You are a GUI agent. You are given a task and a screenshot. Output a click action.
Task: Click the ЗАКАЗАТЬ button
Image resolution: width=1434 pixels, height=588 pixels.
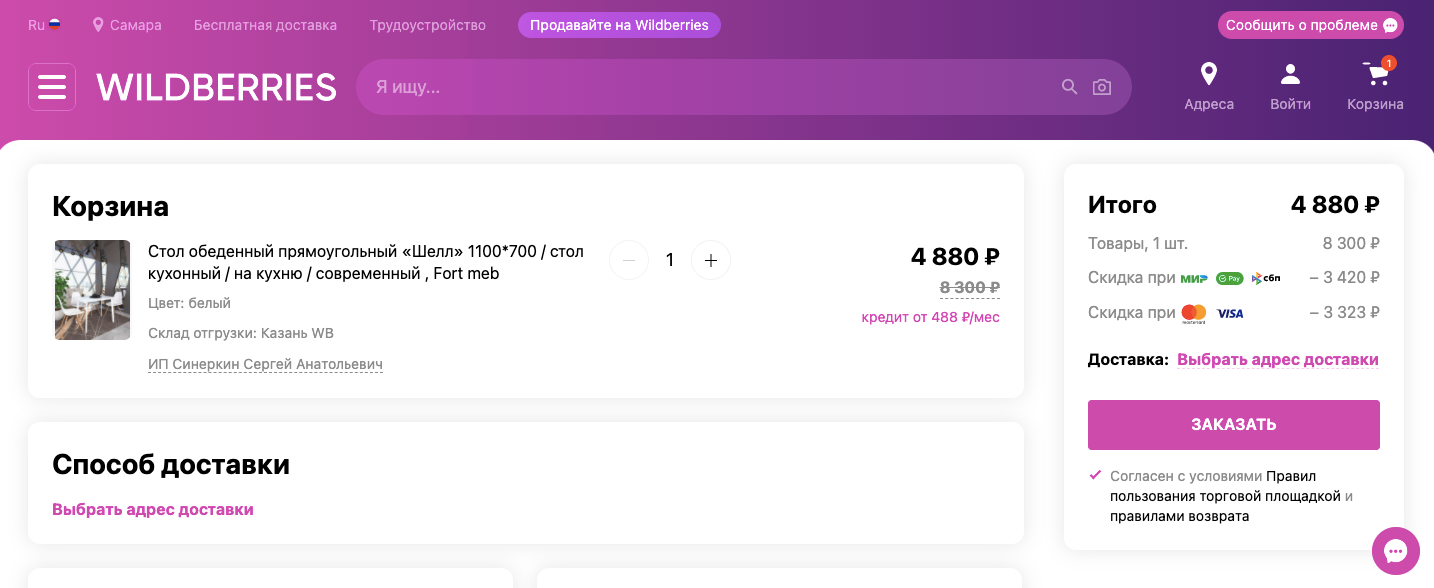[1234, 425]
